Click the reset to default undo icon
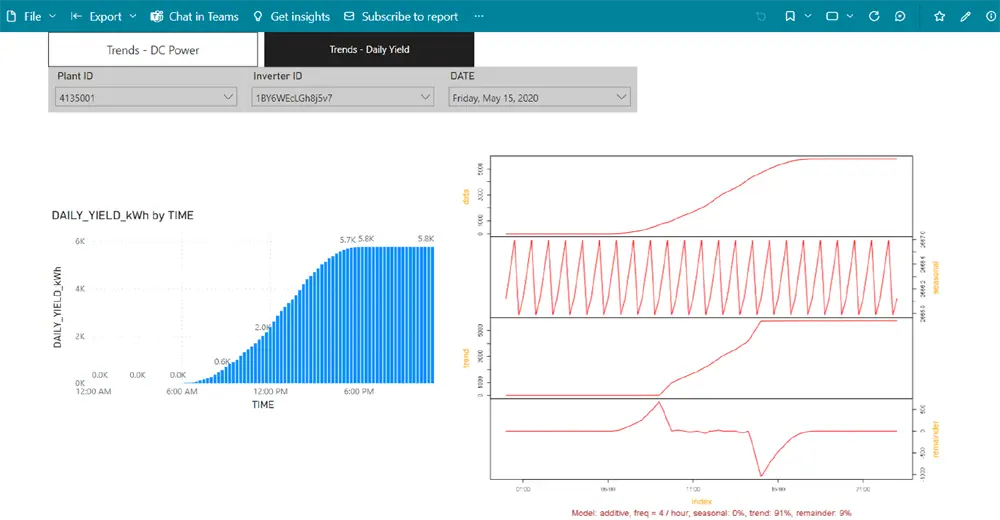This screenshot has width=1000, height=520. (761, 17)
